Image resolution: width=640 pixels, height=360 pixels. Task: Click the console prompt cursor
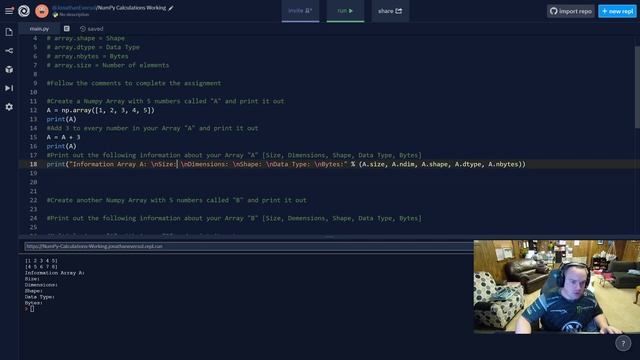point(32,309)
